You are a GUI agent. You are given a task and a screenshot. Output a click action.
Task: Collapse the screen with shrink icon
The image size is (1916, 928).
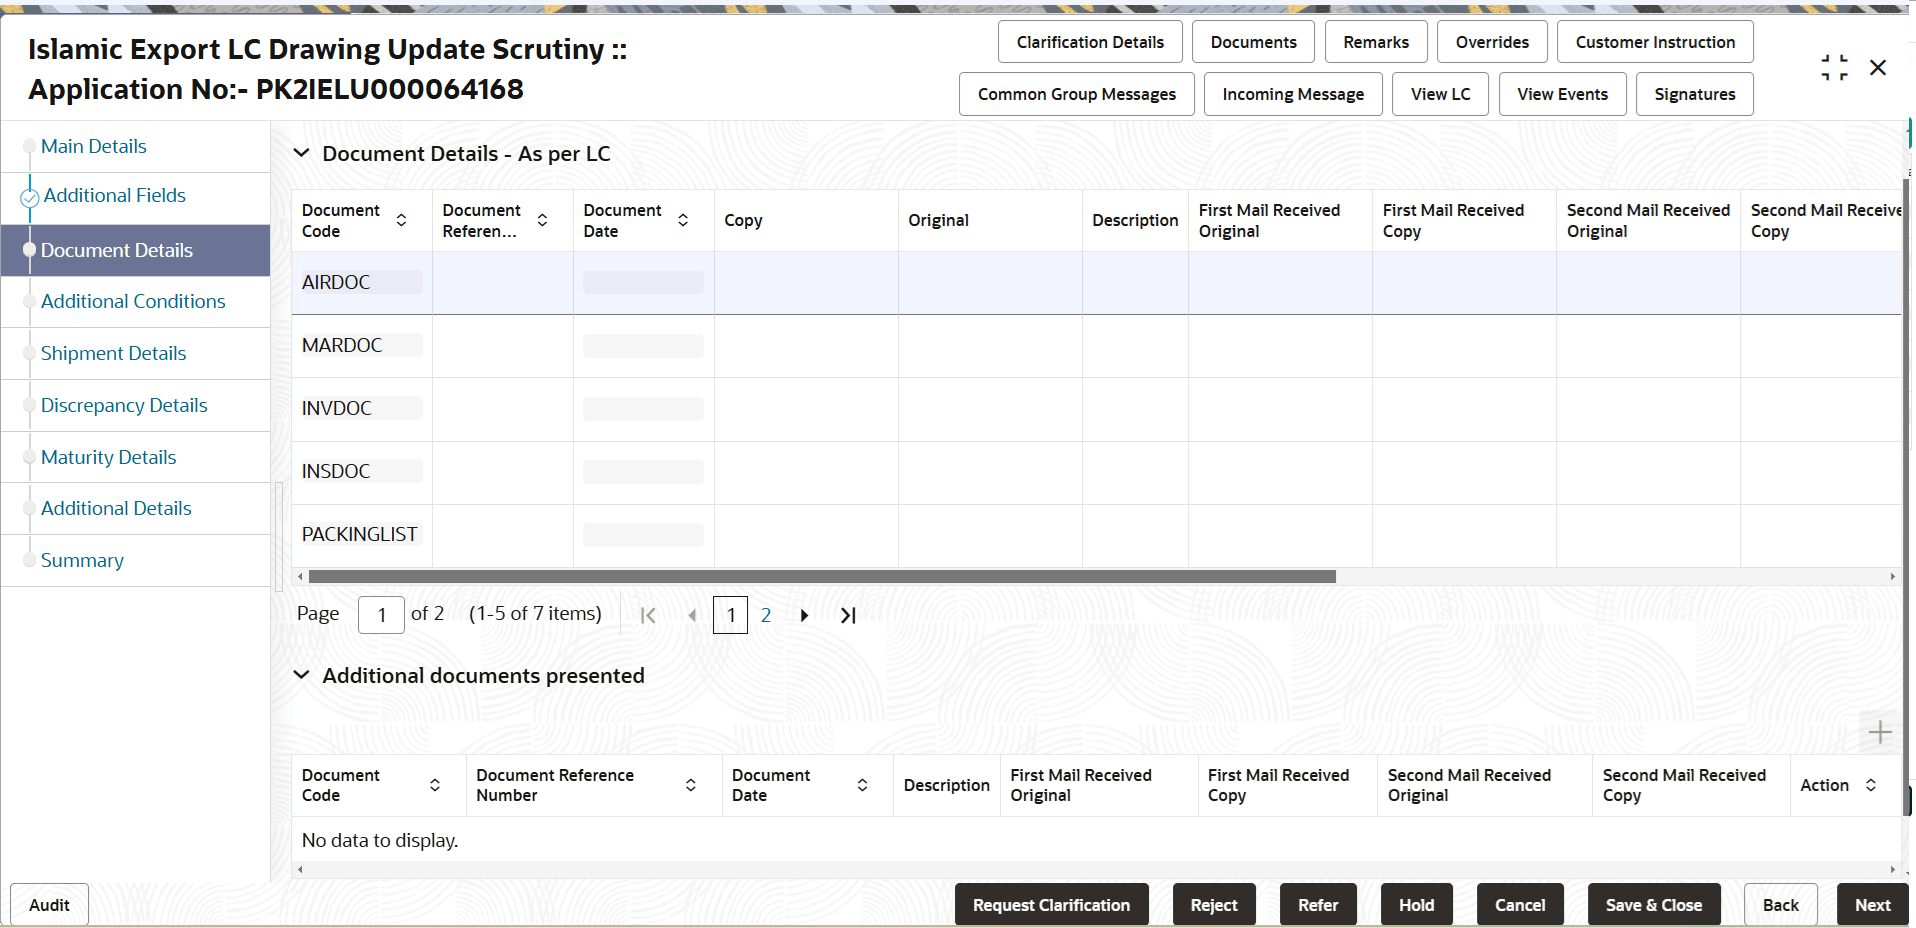point(1834,68)
